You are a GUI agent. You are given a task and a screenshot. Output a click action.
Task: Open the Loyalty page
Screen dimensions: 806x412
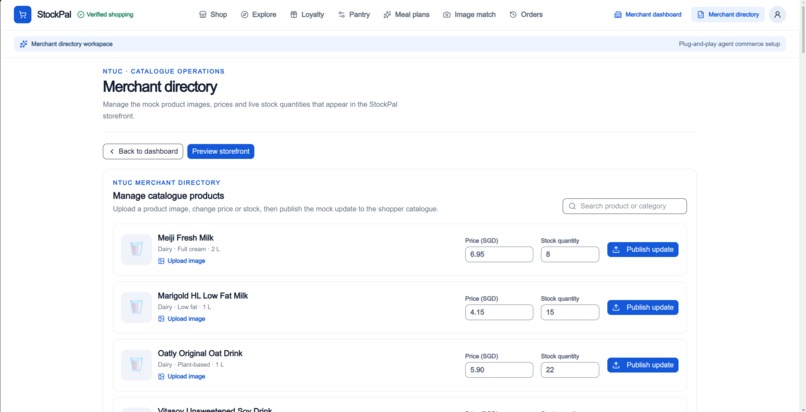click(x=307, y=15)
